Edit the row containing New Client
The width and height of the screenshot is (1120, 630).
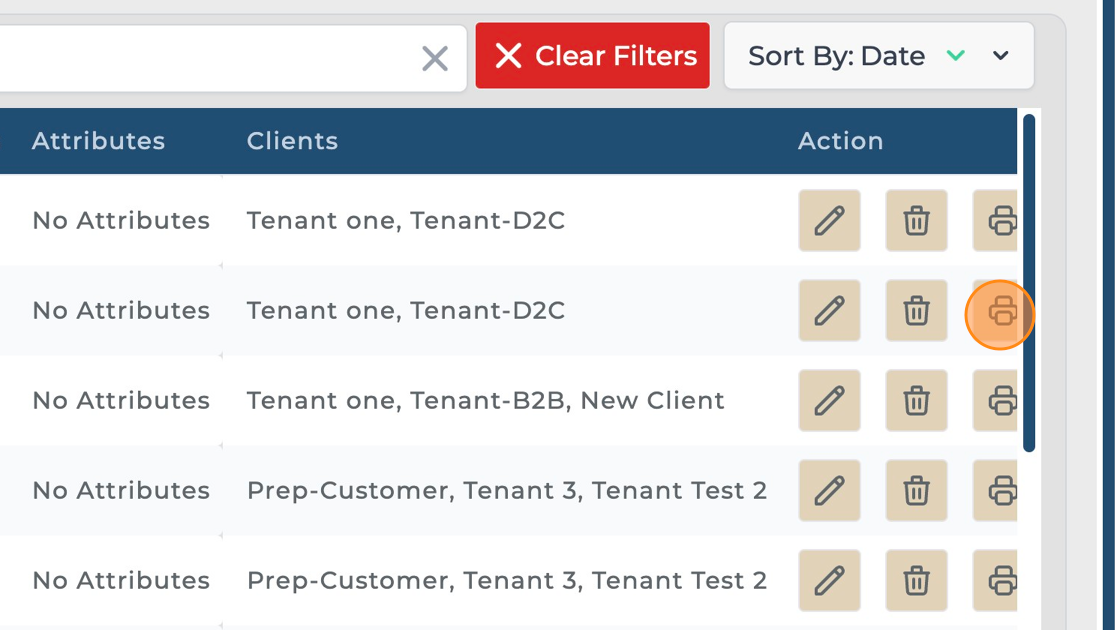click(x=829, y=401)
